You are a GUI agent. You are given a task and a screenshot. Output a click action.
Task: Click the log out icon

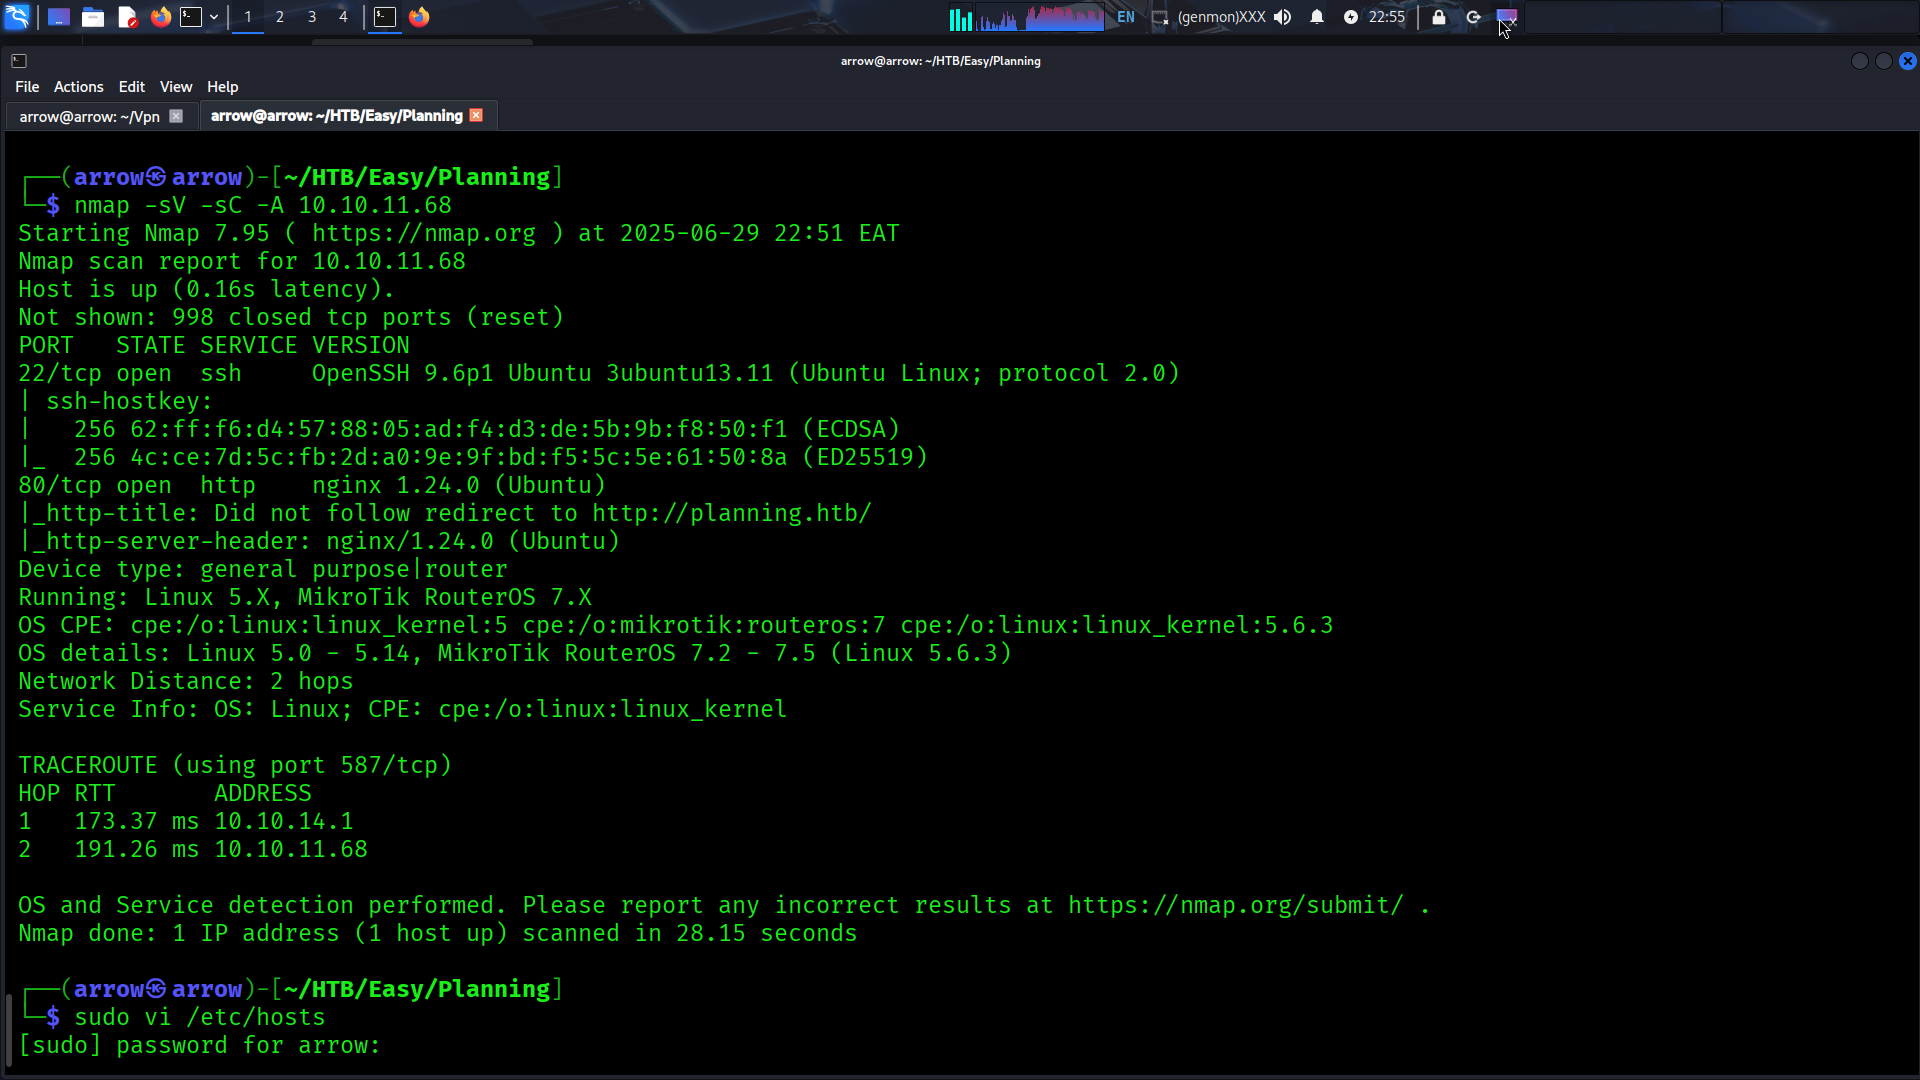(1473, 17)
